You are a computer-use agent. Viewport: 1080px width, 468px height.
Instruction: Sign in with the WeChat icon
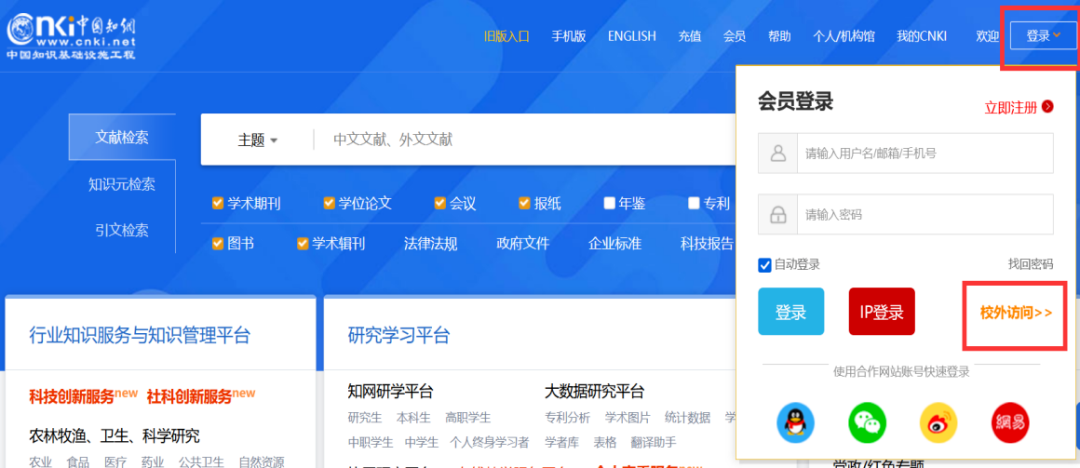867,423
